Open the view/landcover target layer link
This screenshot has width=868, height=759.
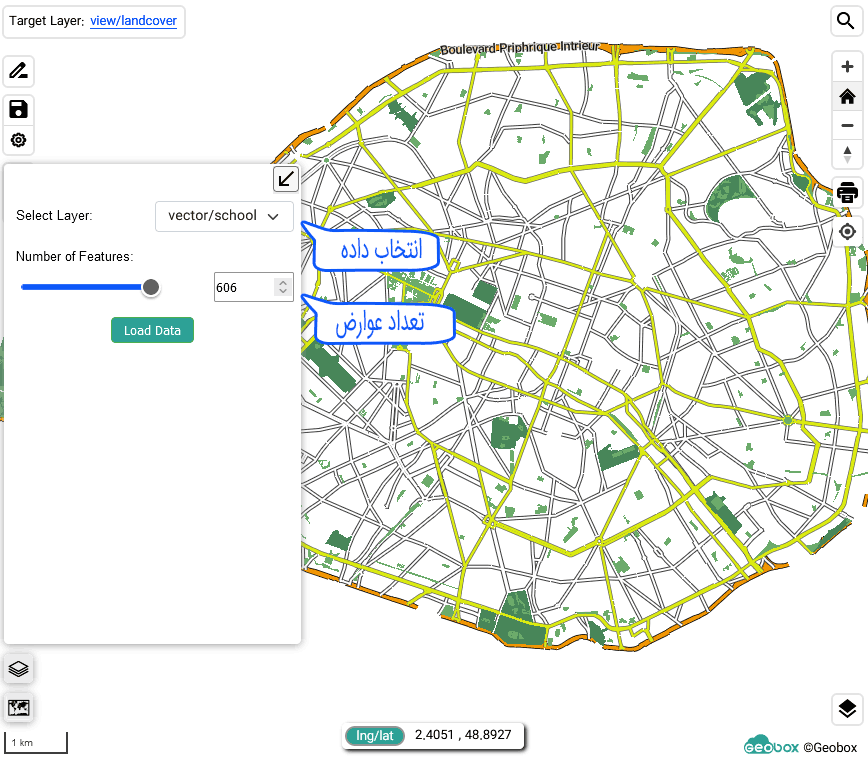133,21
